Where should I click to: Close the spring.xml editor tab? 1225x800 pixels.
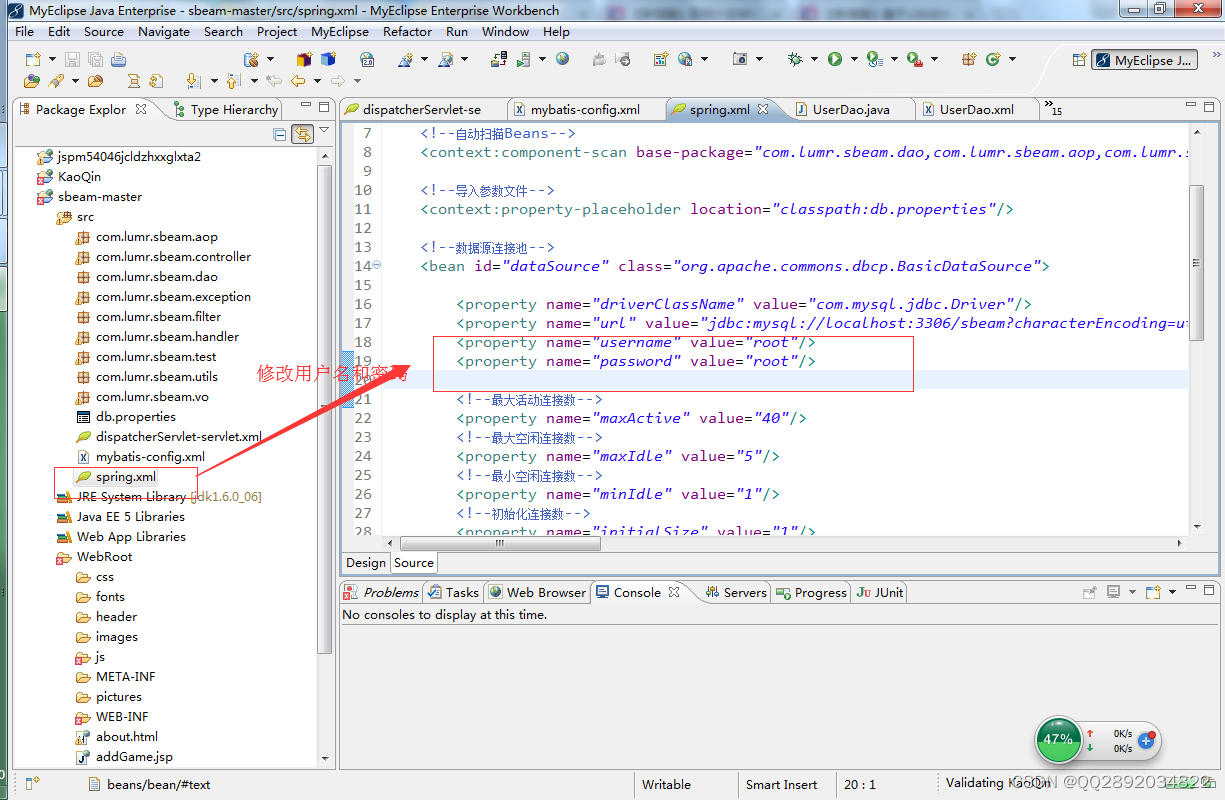click(763, 109)
